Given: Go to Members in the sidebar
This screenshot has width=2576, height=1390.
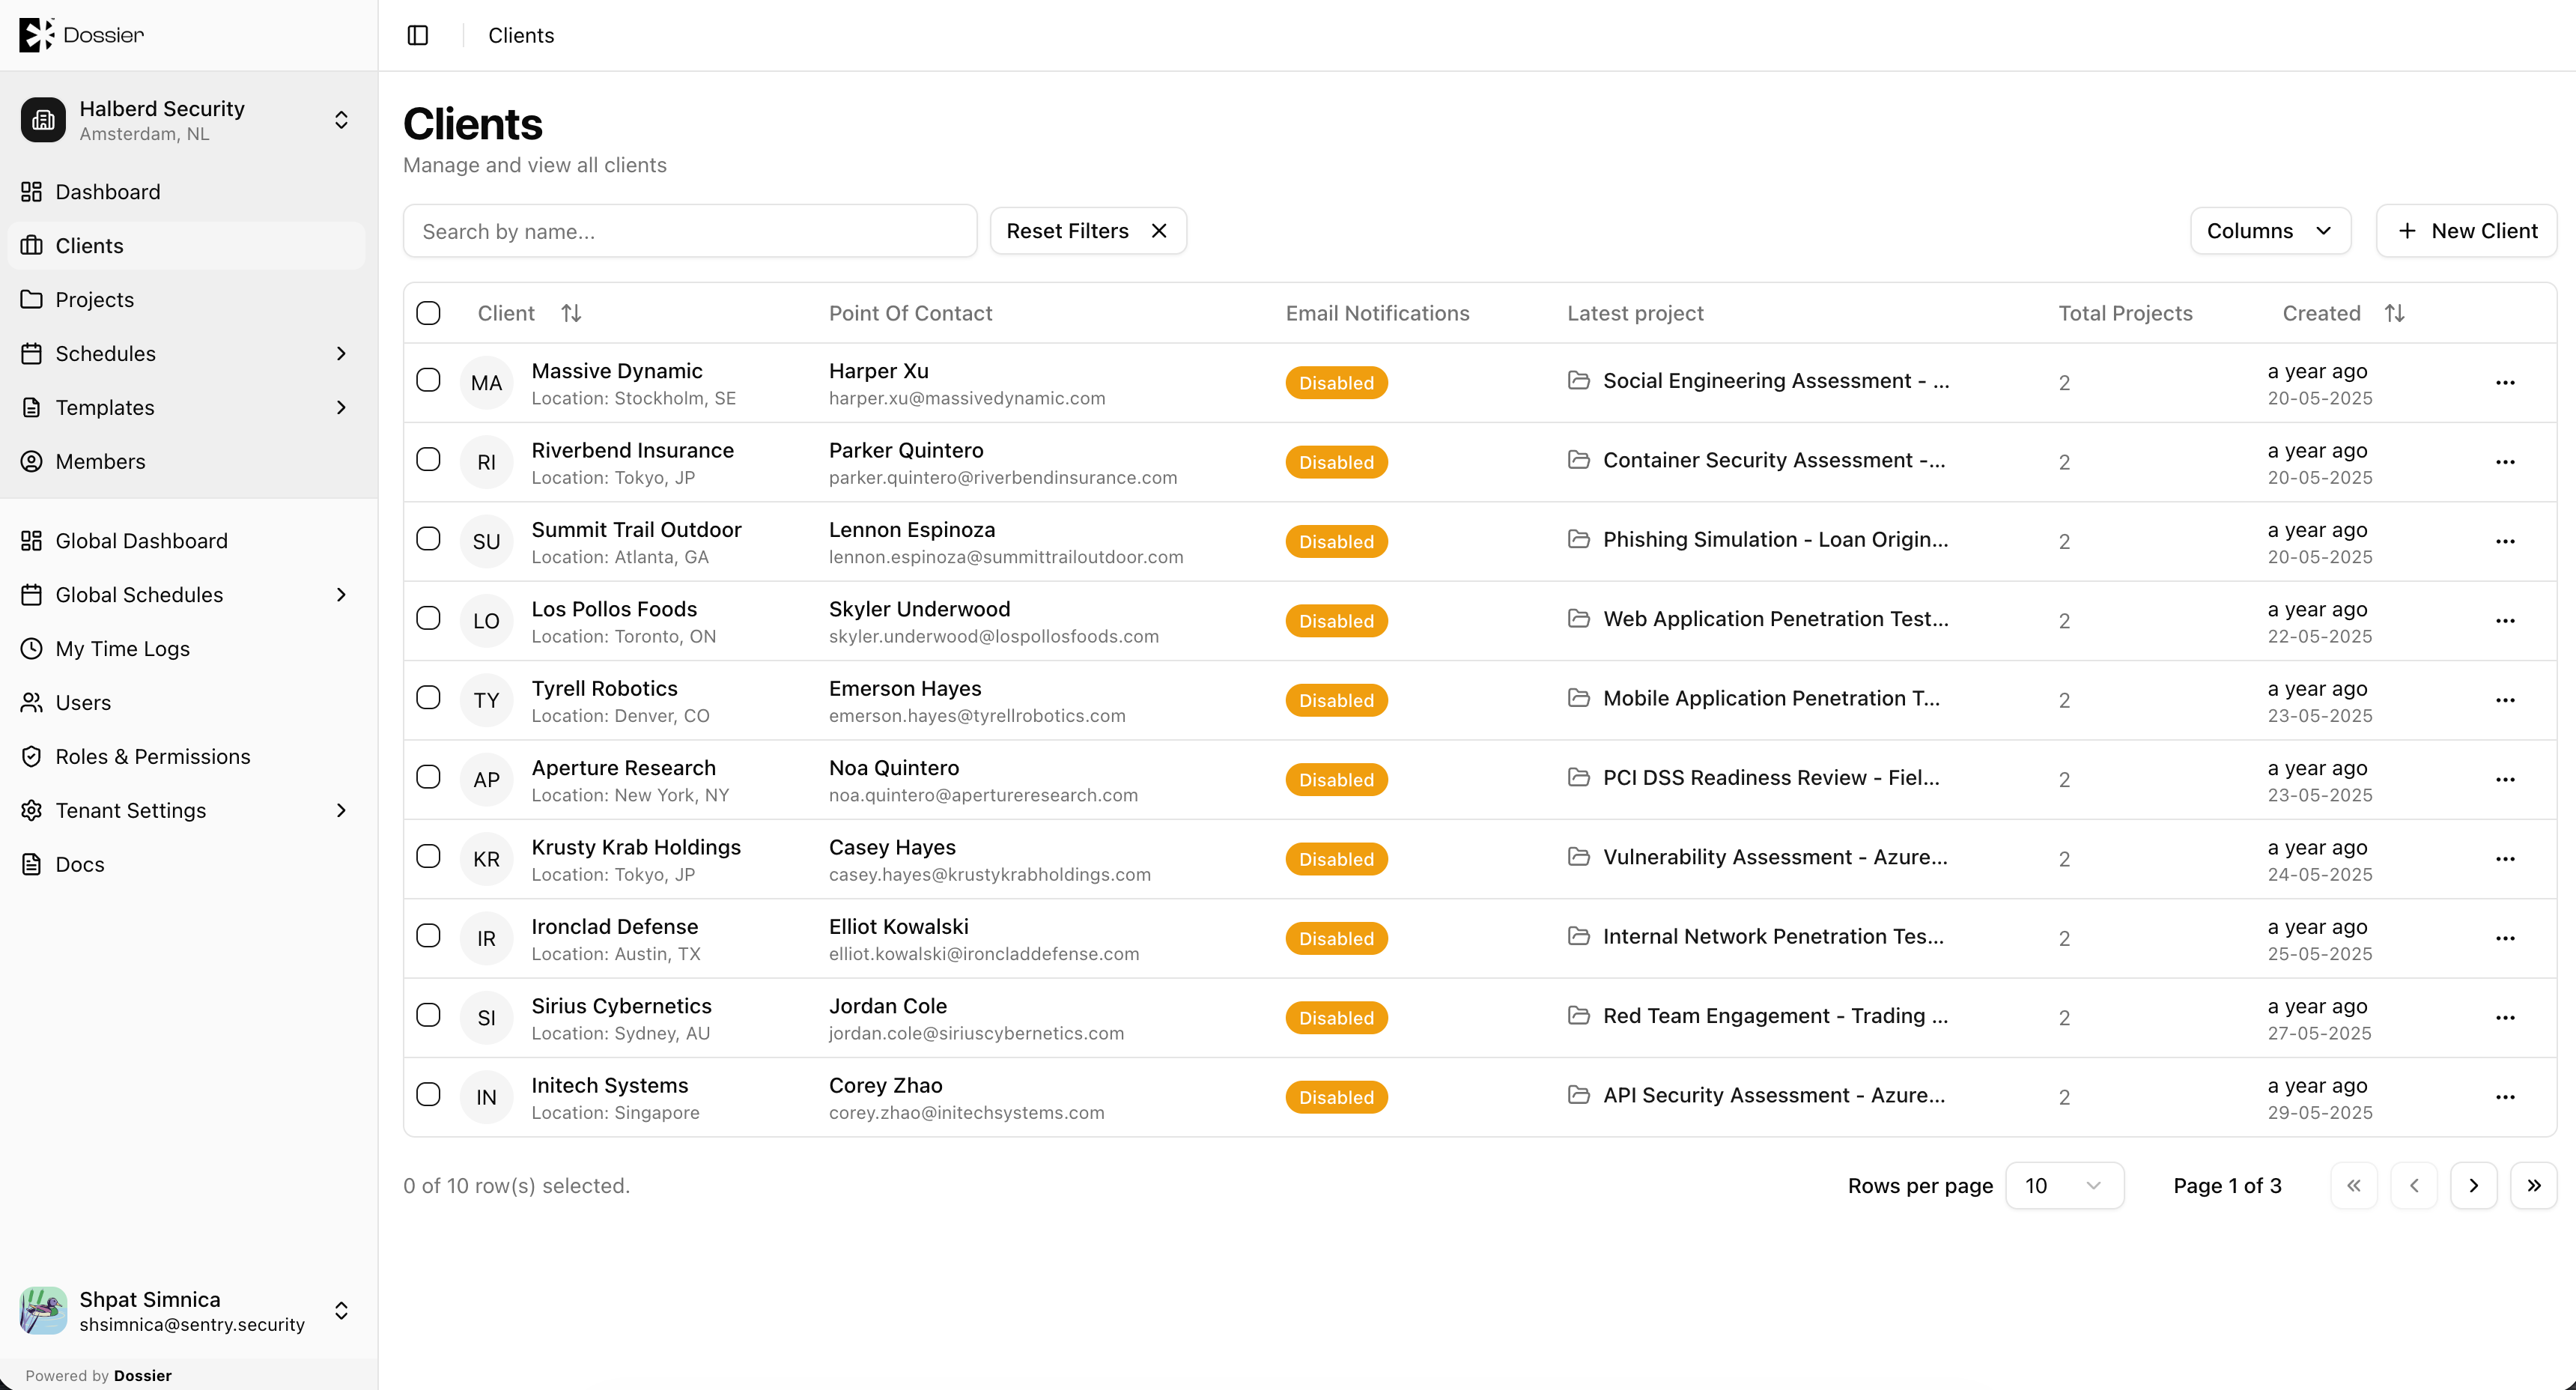Looking at the screenshot, I should (187, 461).
